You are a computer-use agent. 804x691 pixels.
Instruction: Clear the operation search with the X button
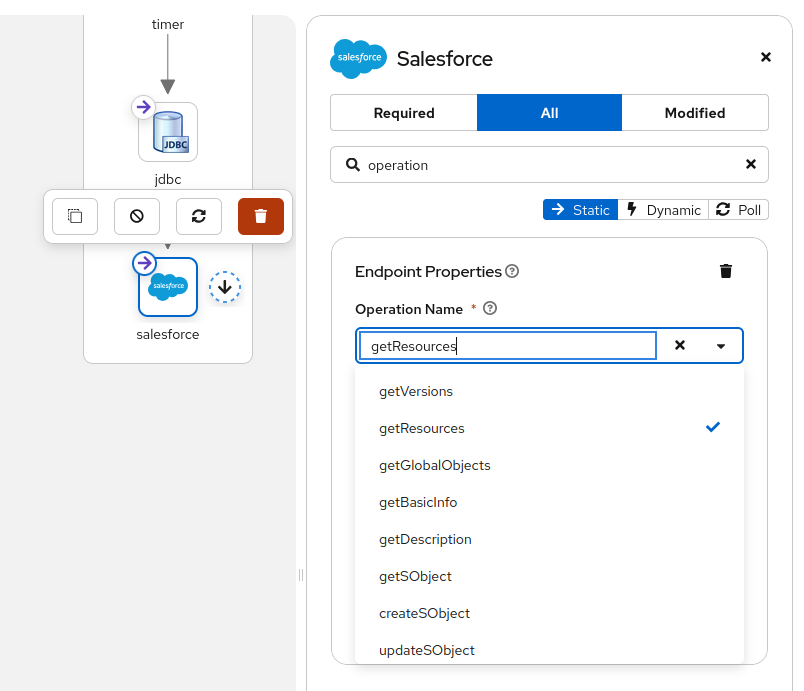[x=751, y=164]
